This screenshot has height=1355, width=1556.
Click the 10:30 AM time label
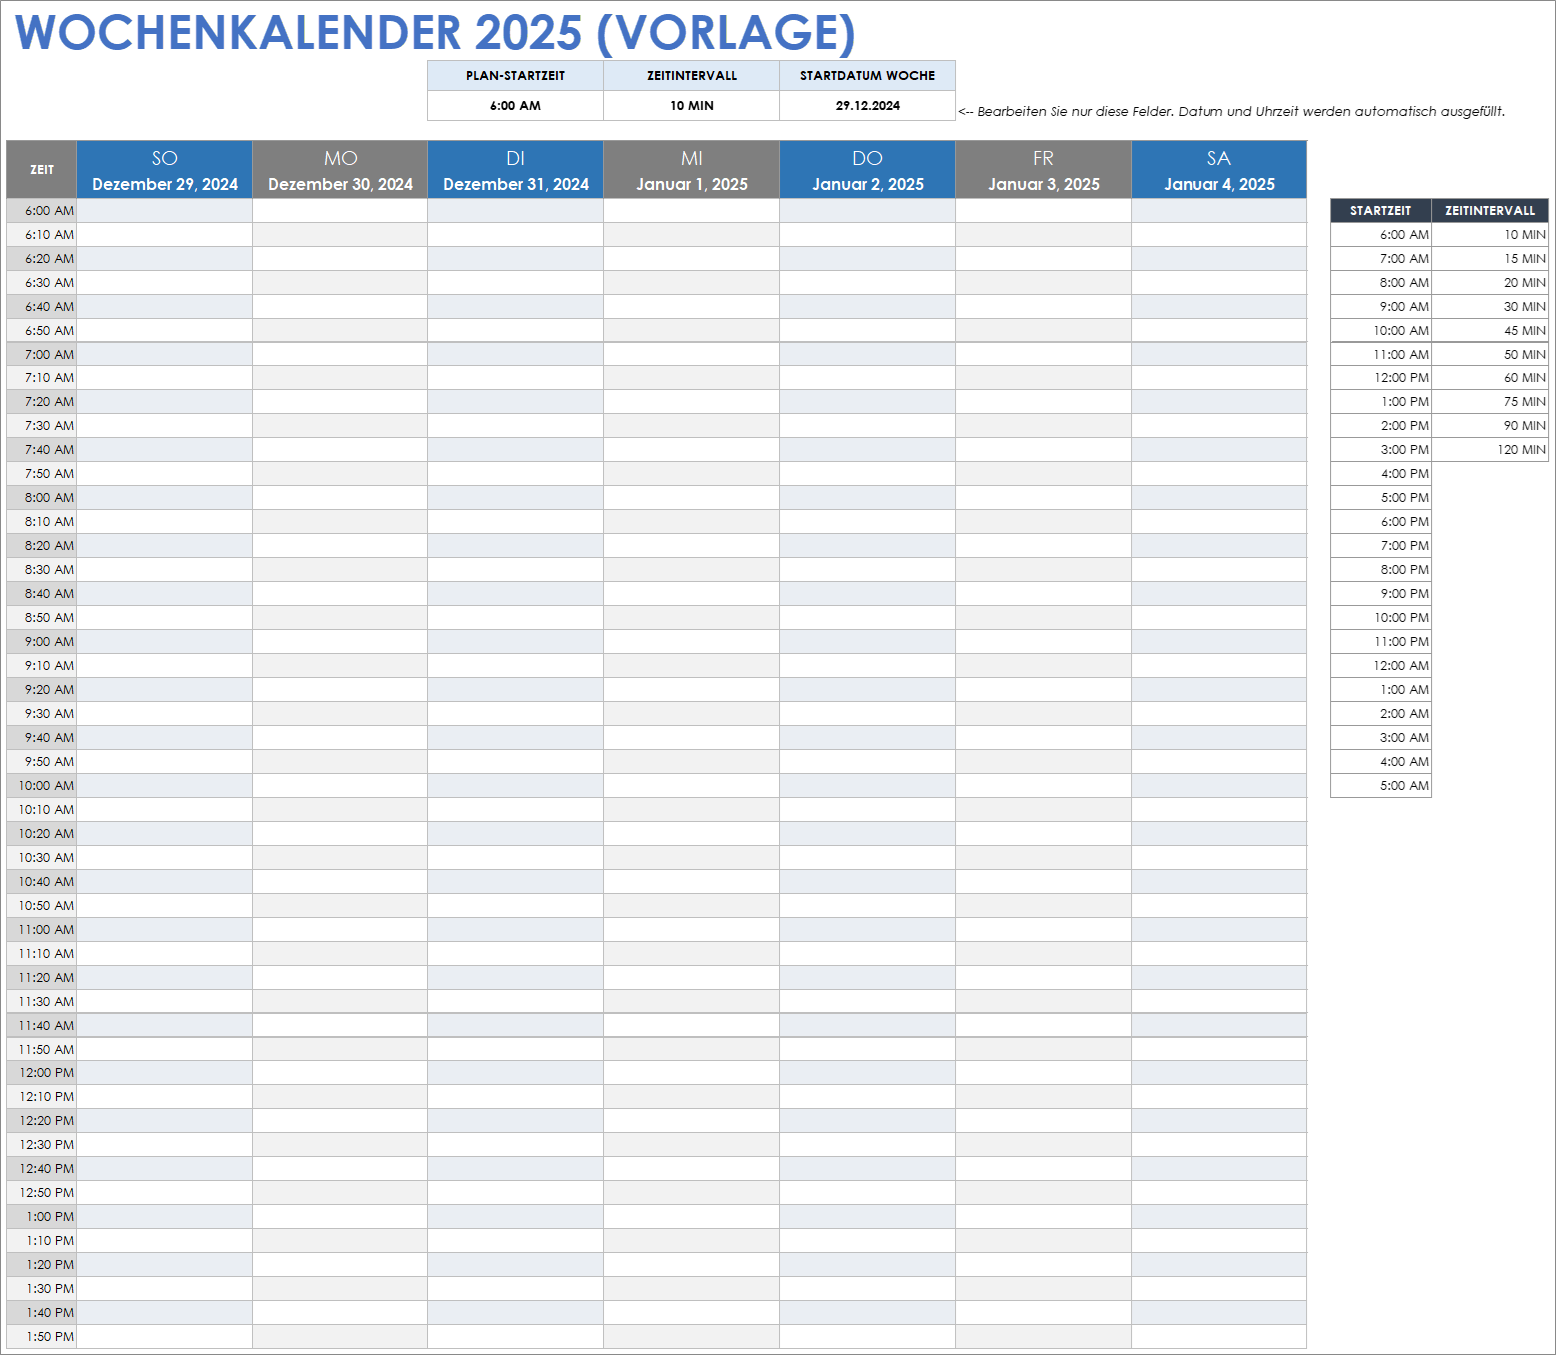tap(42, 858)
